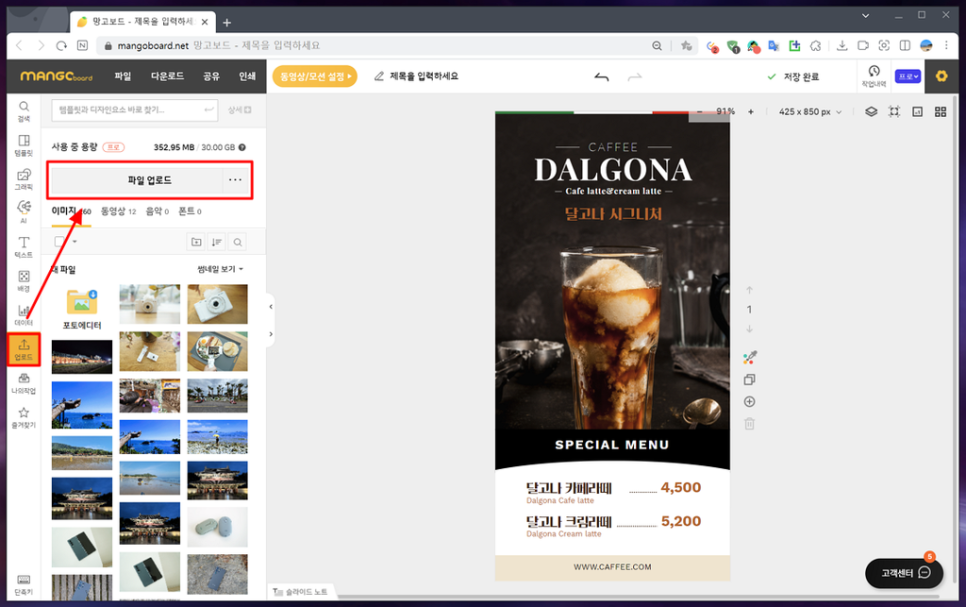Open the 작업내역 work history icon

(x=874, y=76)
